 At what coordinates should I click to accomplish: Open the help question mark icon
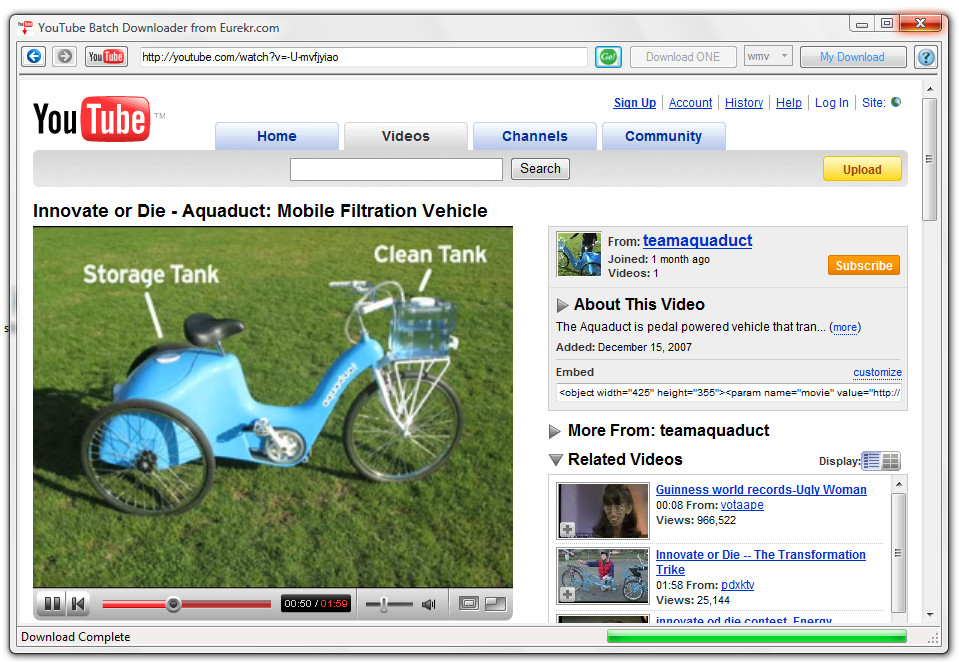(x=926, y=57)
